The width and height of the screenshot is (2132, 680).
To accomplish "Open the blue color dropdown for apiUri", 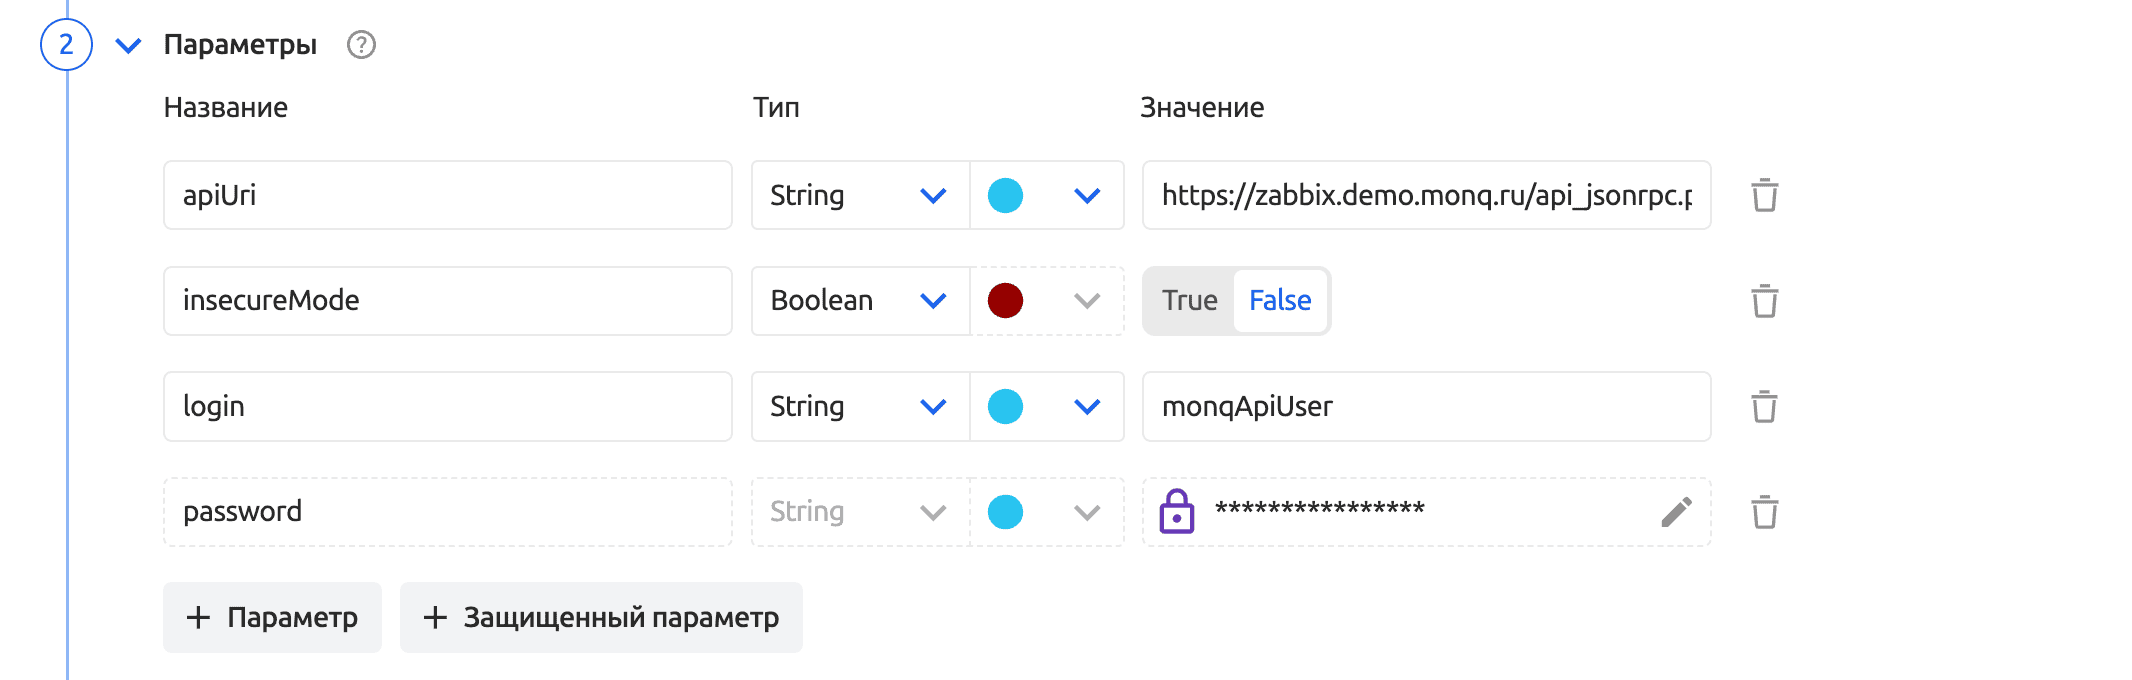I will 1086,195.
